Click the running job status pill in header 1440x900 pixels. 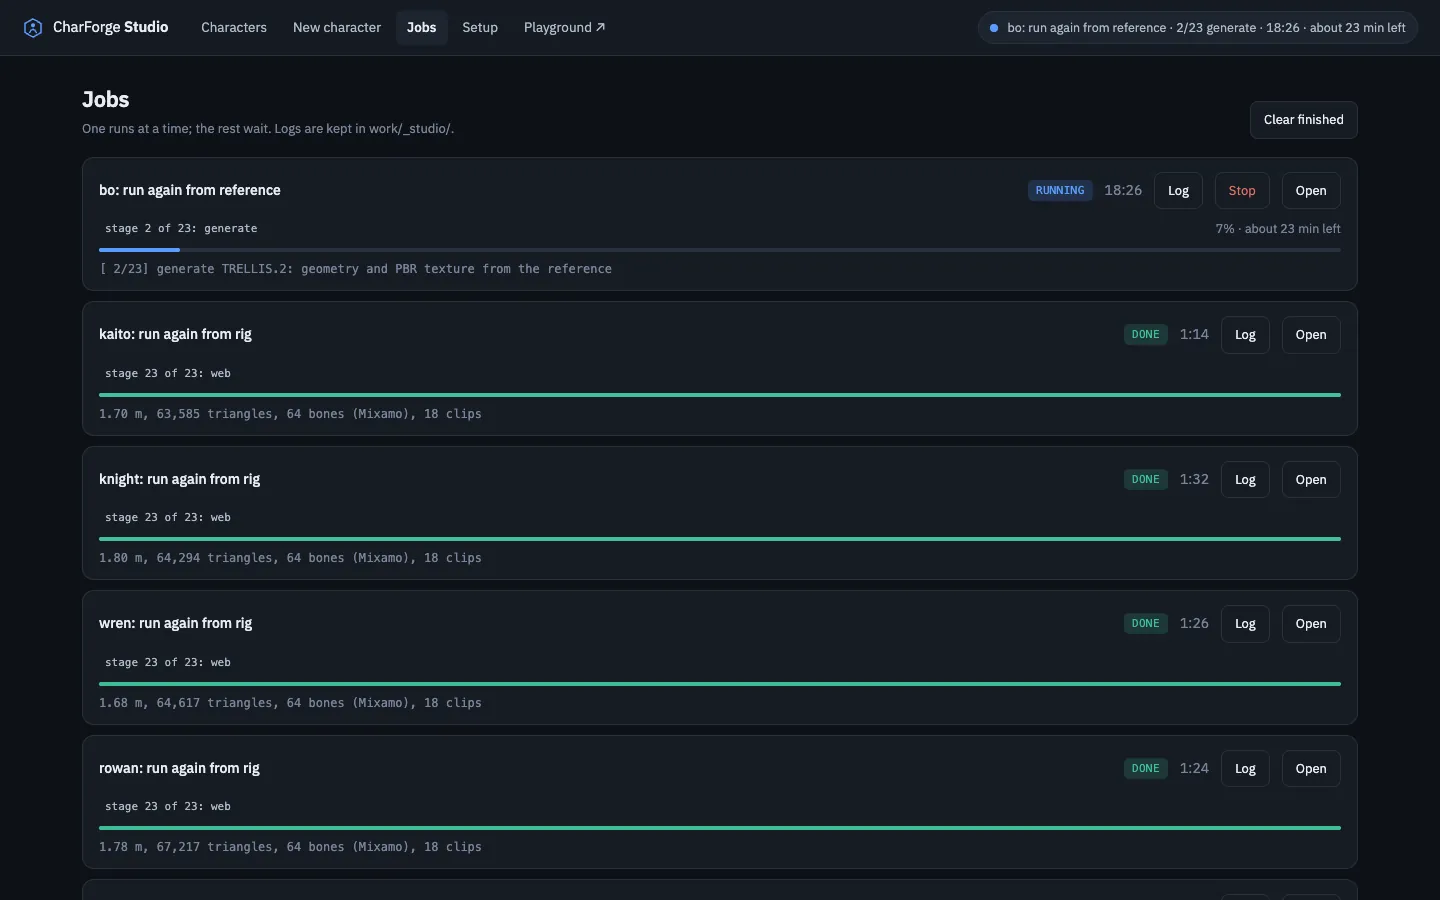(x=1198, y=28)
